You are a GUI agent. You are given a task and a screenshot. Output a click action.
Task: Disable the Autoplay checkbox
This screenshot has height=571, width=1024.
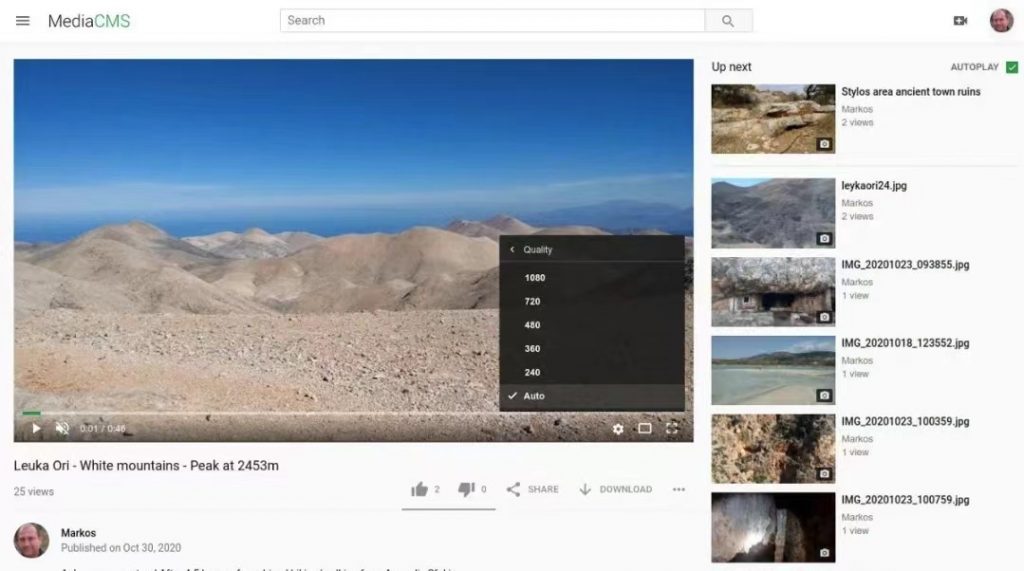1012,67
